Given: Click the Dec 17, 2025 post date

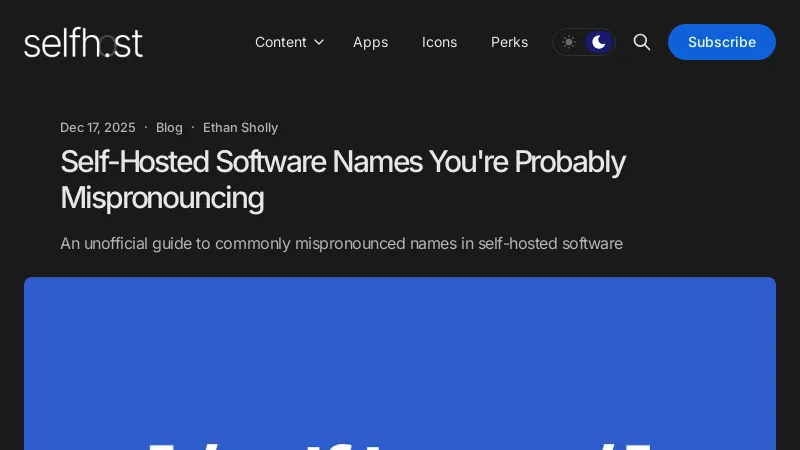Looking at the screenshot, I should [x=97, y=127].
